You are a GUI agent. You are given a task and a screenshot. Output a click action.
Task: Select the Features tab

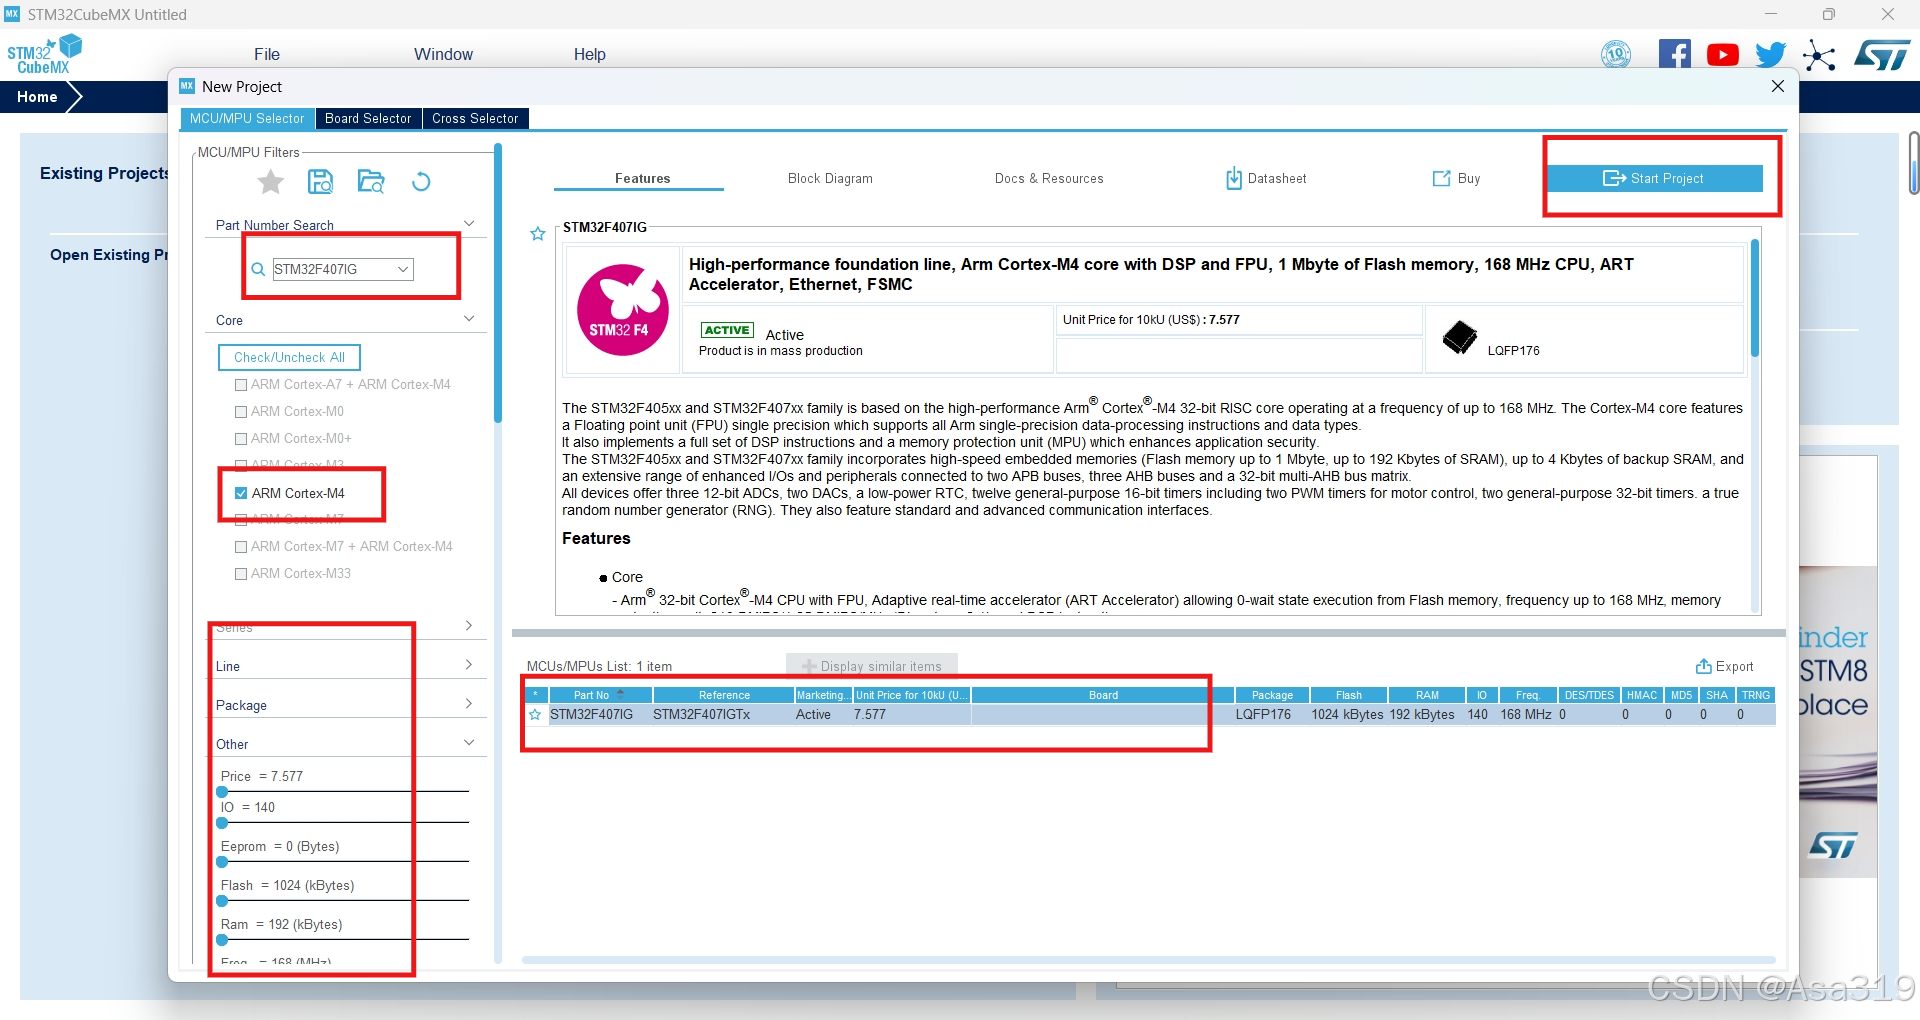point(642,178)
